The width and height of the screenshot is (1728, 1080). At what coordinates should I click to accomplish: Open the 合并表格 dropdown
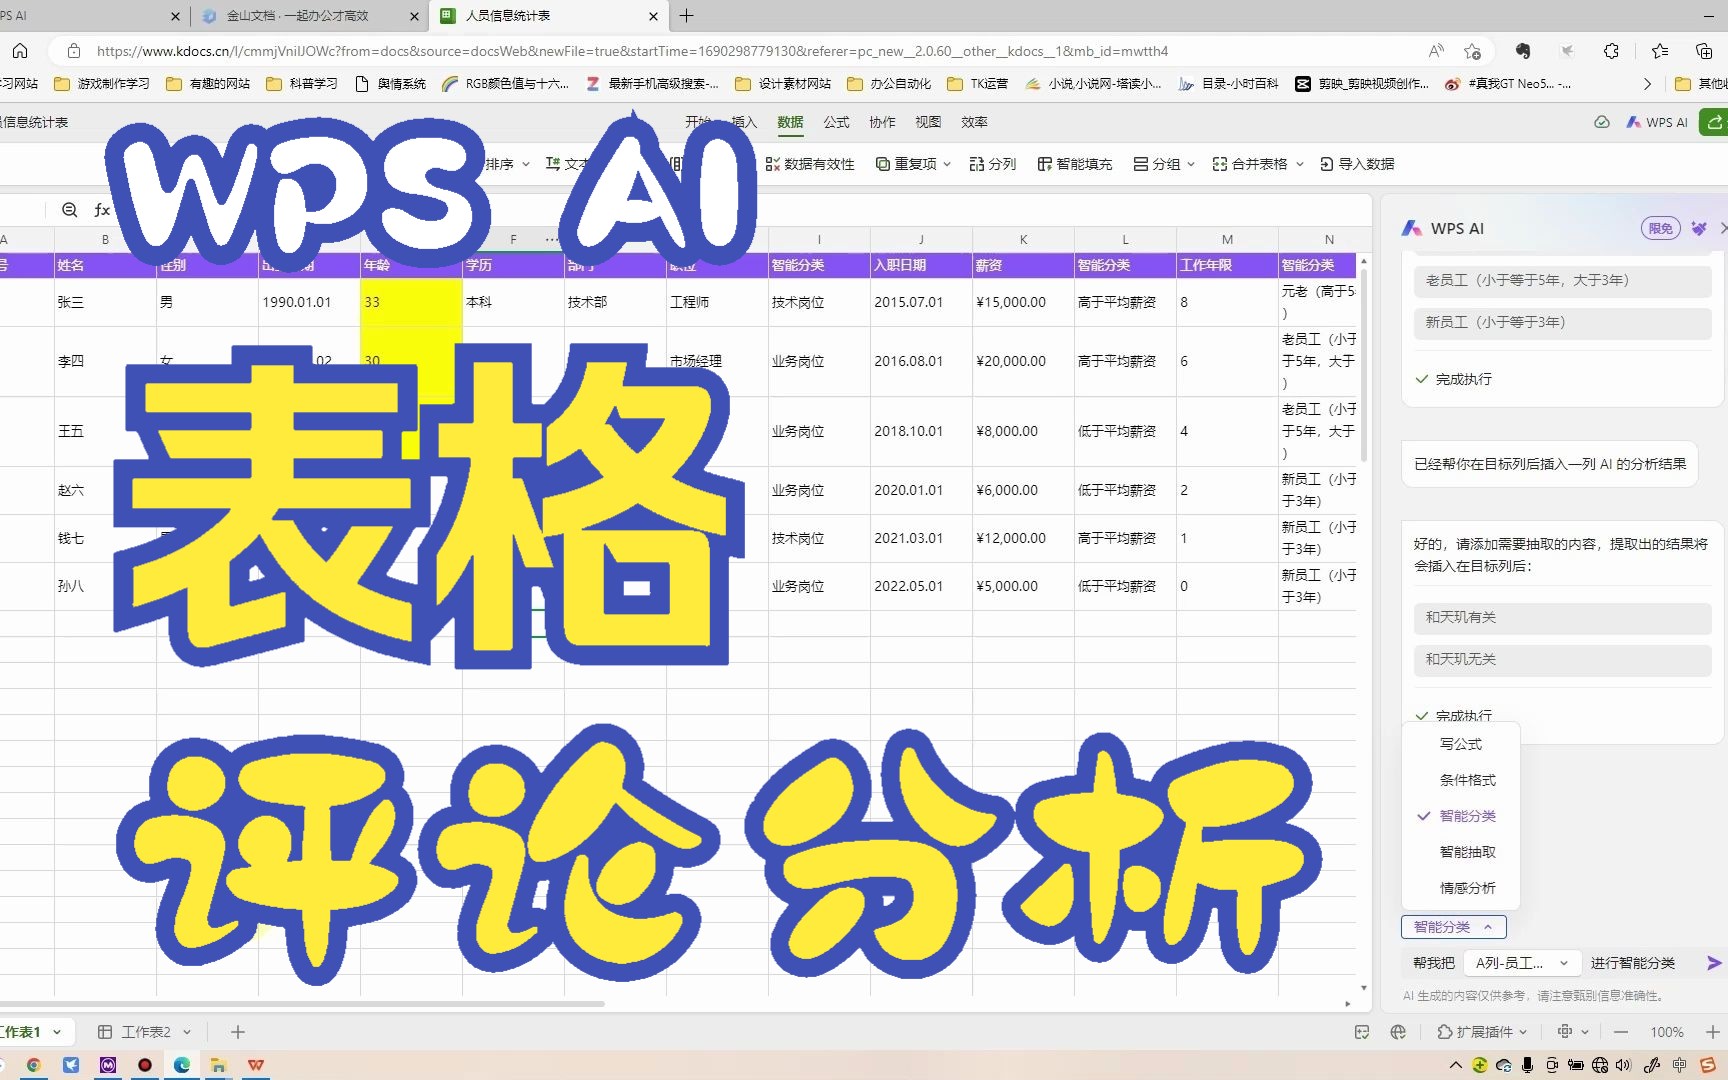click(x=1258, y=164)
